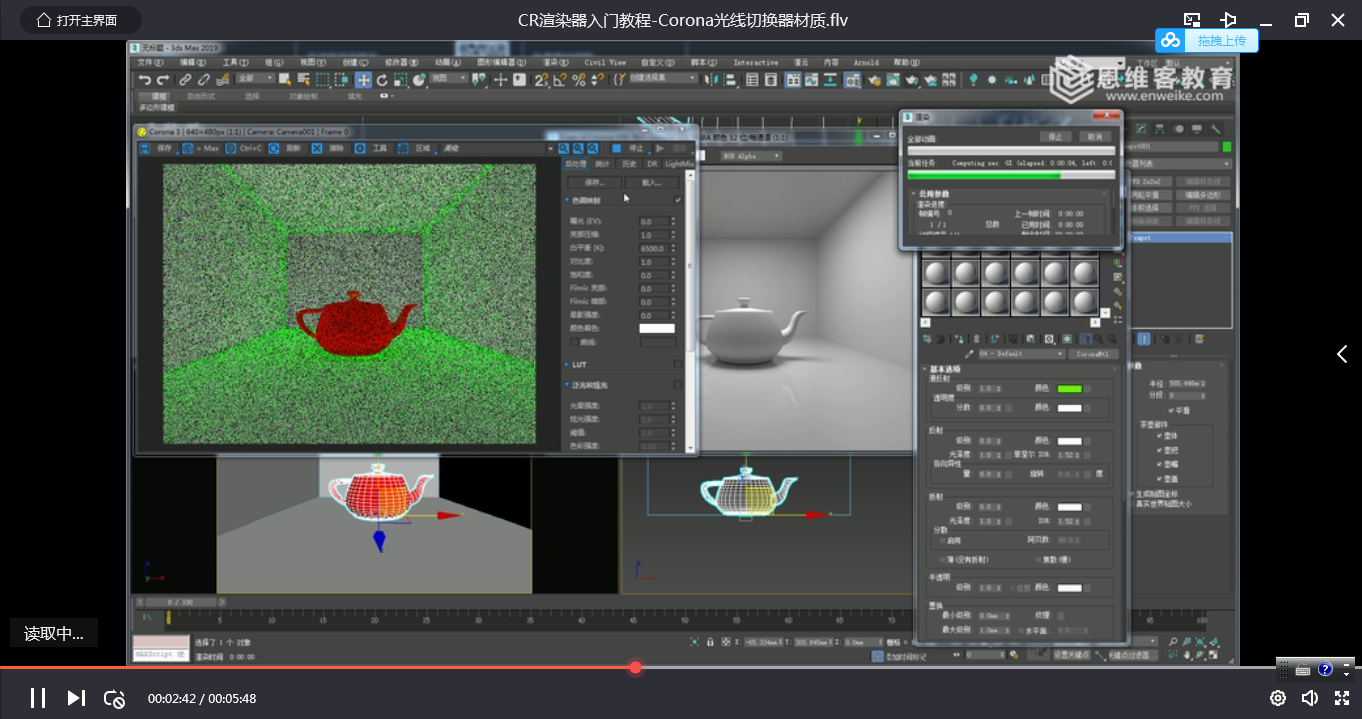
Task: Skip to the next video
Action: click(76, 698)
